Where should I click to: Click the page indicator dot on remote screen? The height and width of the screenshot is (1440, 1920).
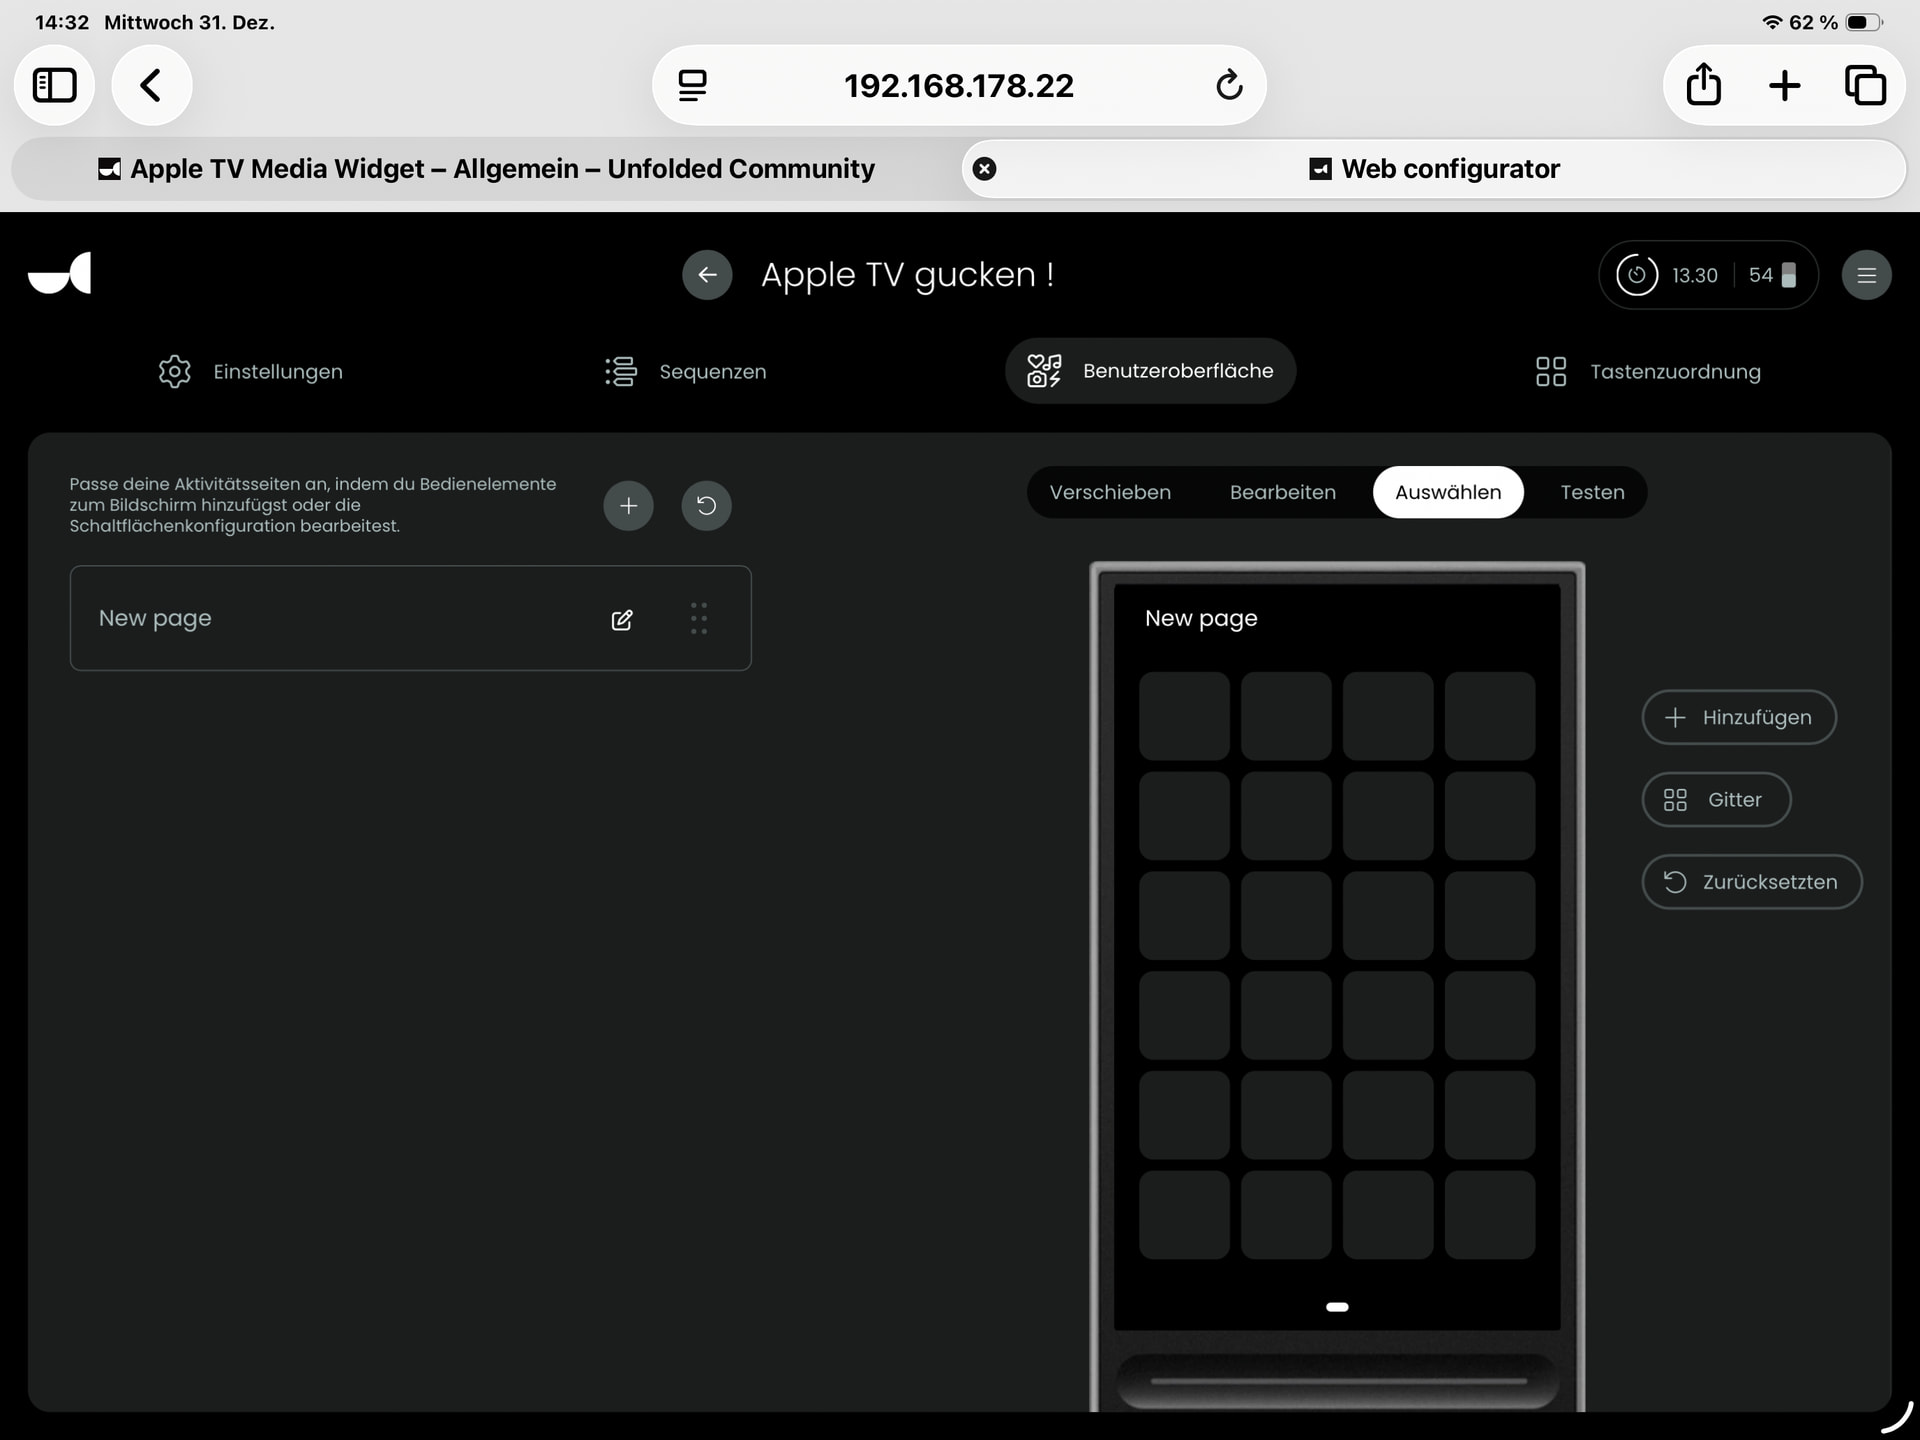[1337, 1307]
